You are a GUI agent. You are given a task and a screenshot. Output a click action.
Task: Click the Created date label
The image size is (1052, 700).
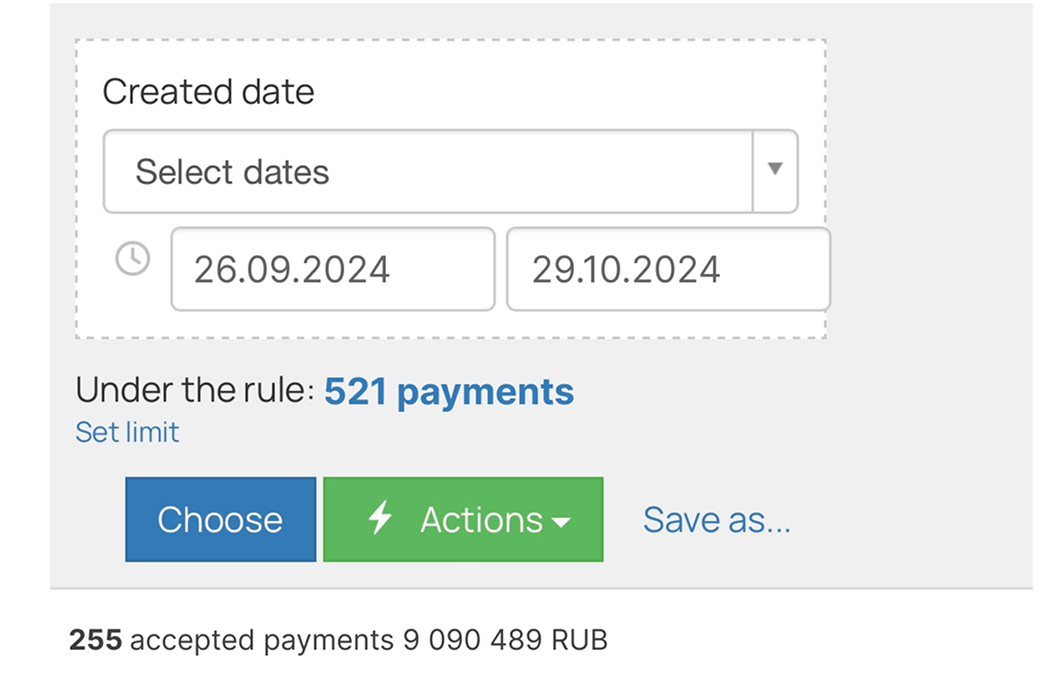point(208,92)
